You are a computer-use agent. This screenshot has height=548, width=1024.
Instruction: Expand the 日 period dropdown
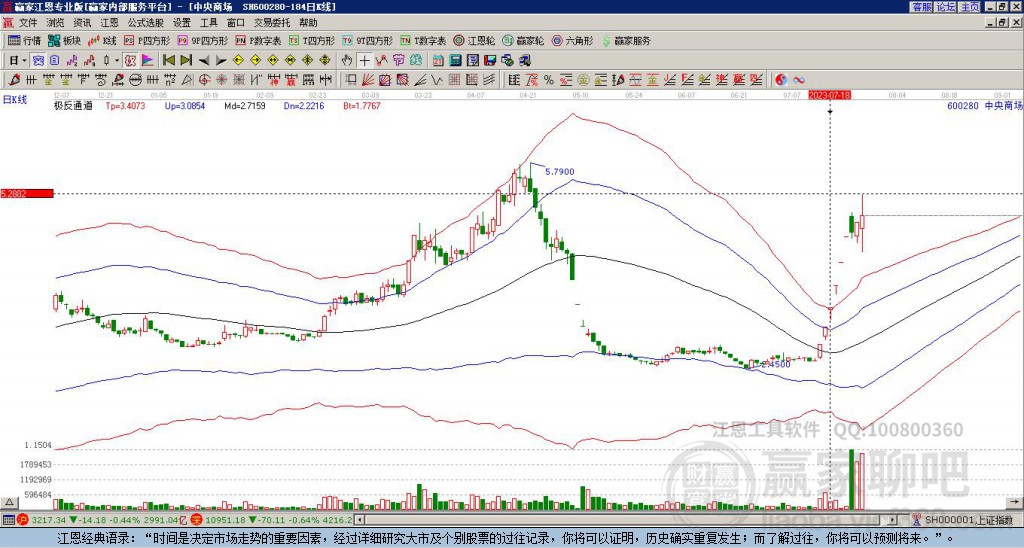tap(24, 61)
